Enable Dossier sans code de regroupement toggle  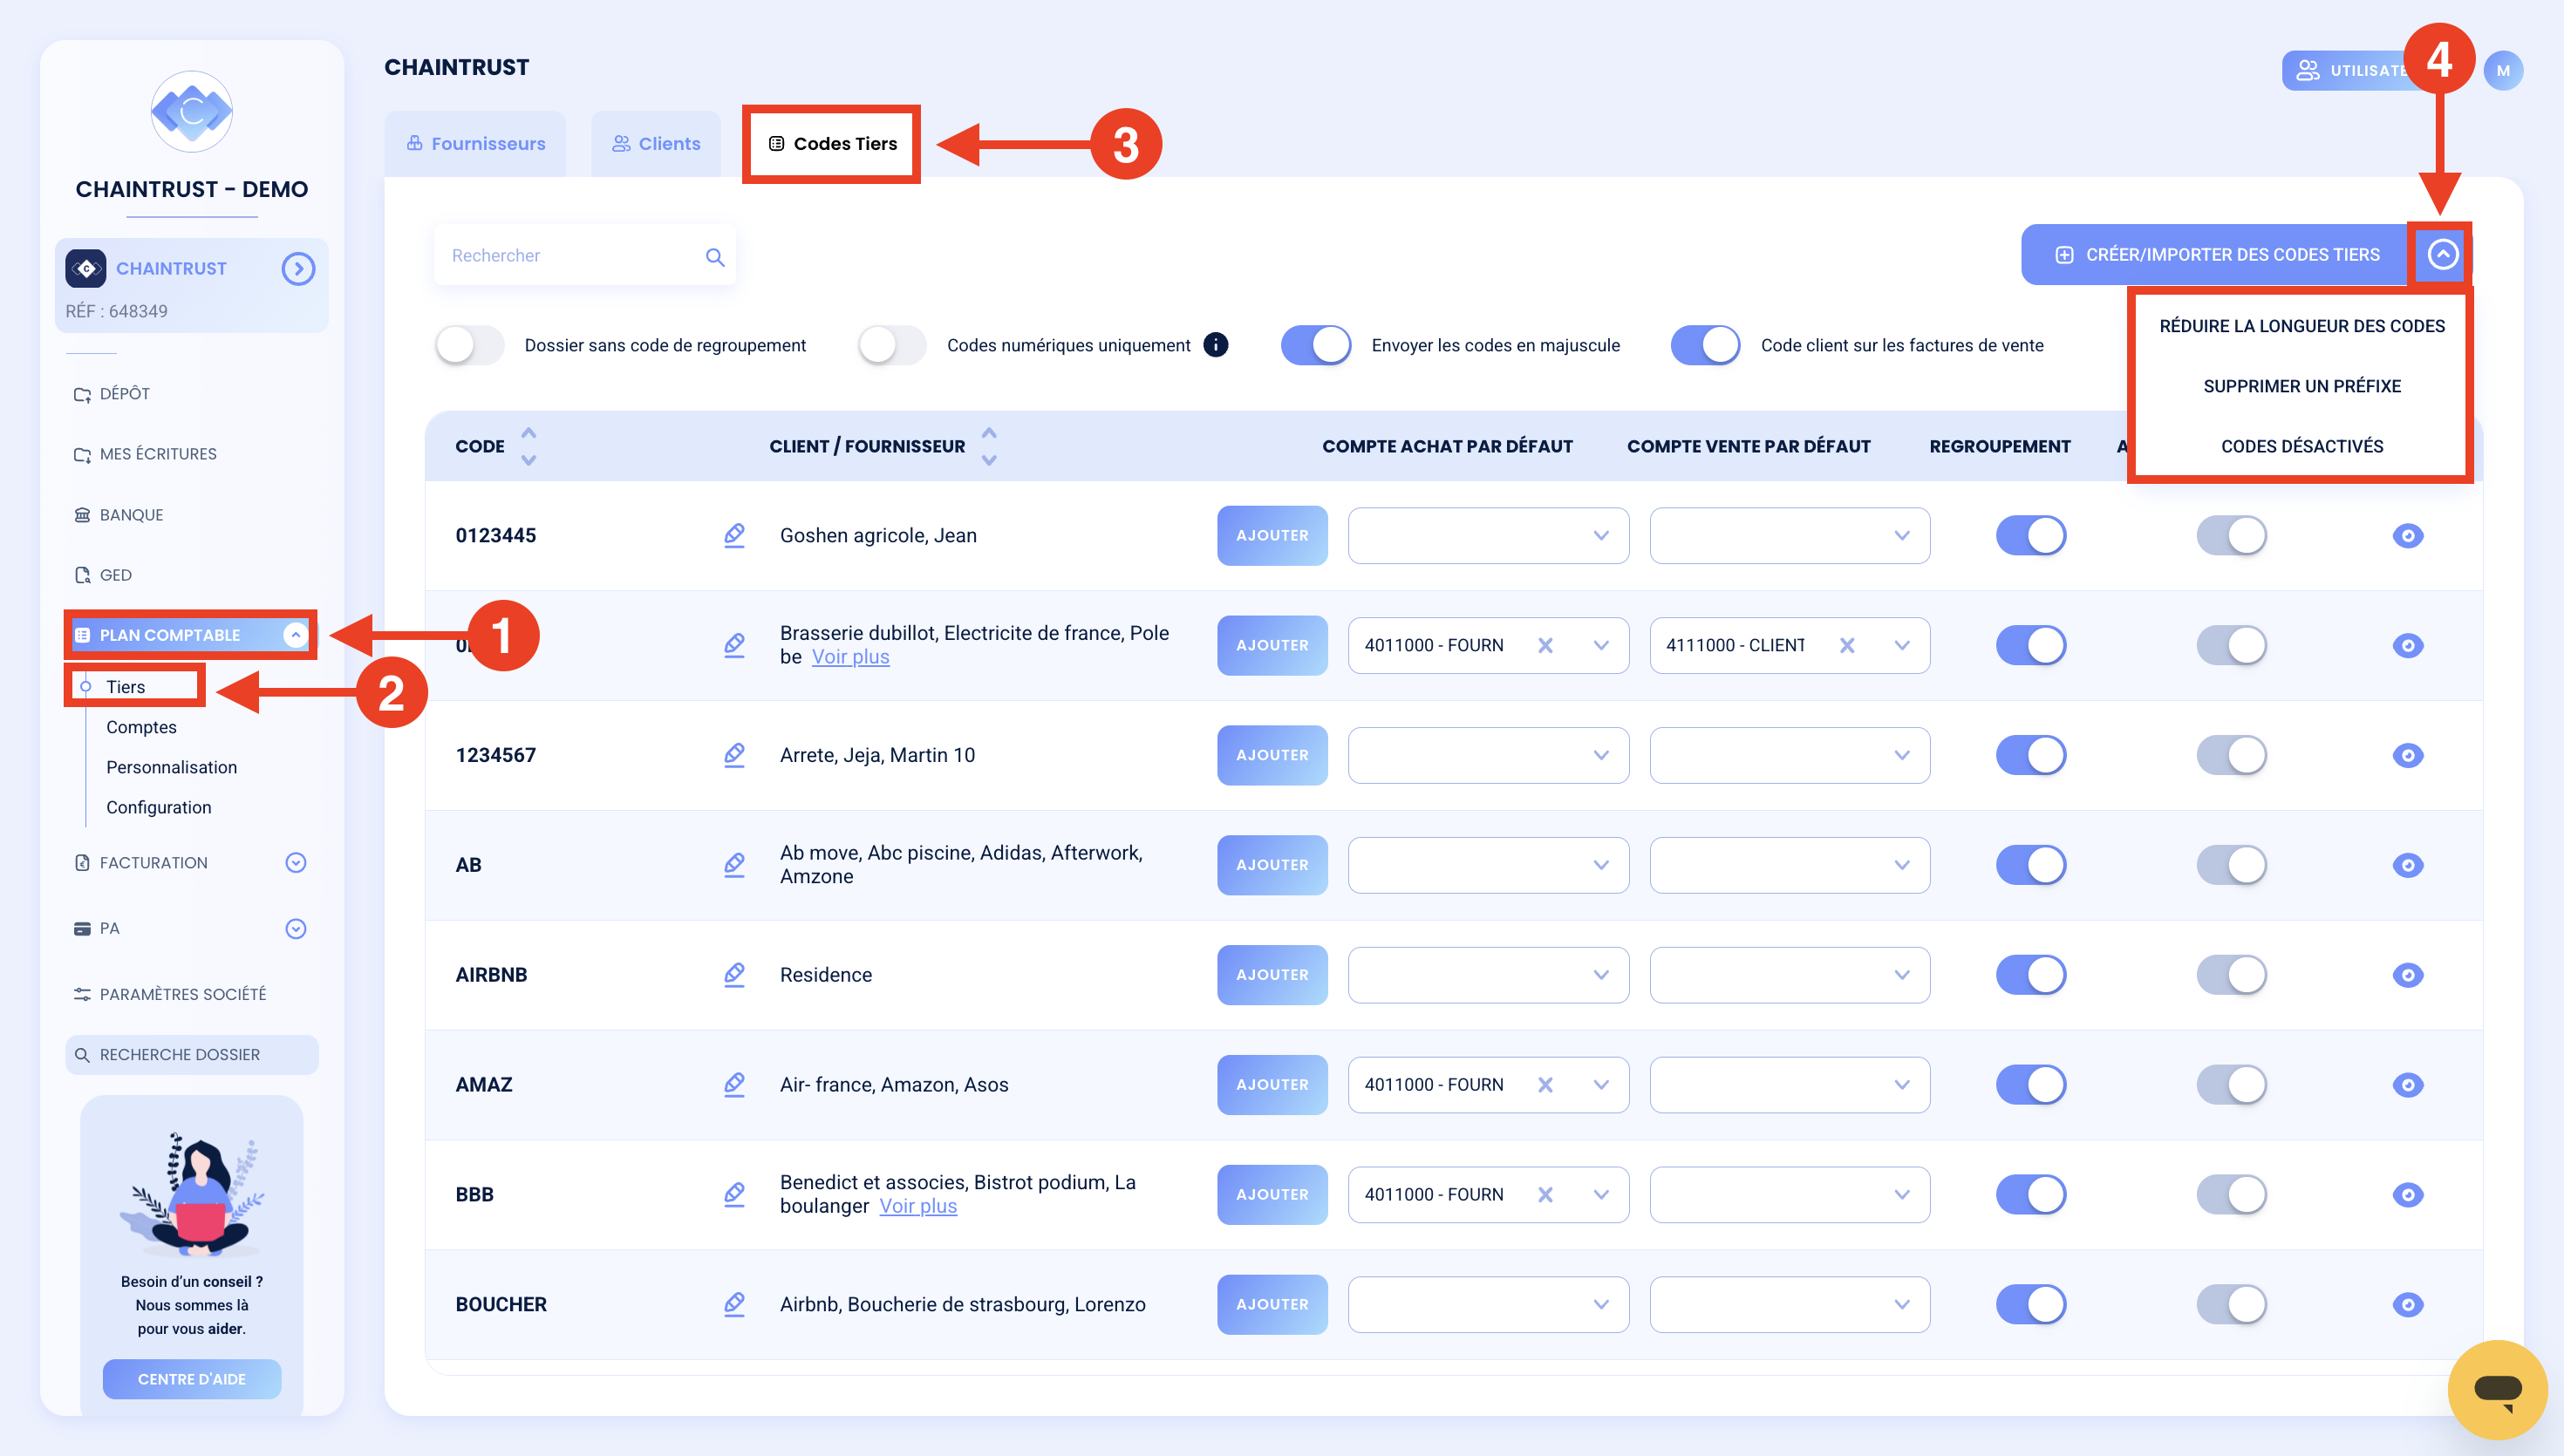coord(470,345)
